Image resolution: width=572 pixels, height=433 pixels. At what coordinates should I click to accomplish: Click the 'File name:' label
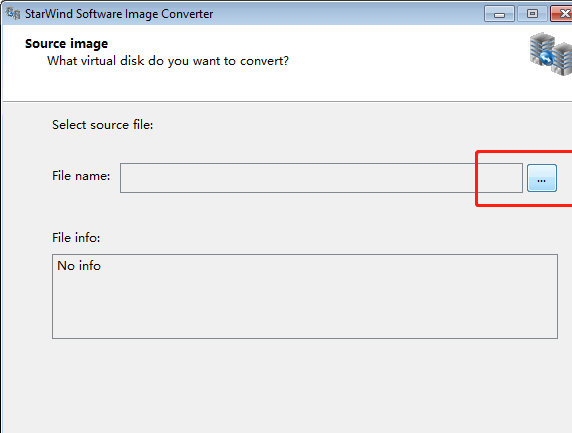click(x=81, y=176)
